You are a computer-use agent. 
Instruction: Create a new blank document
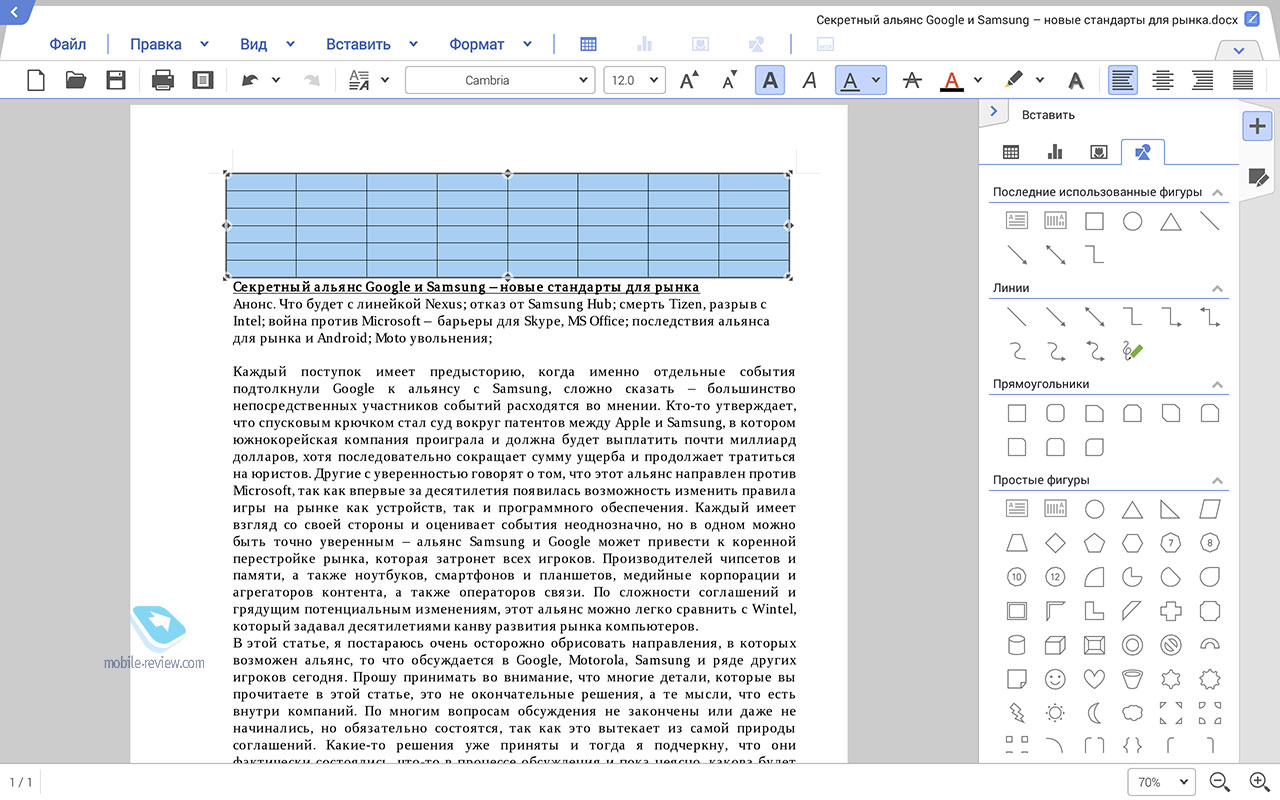[36, 80]
